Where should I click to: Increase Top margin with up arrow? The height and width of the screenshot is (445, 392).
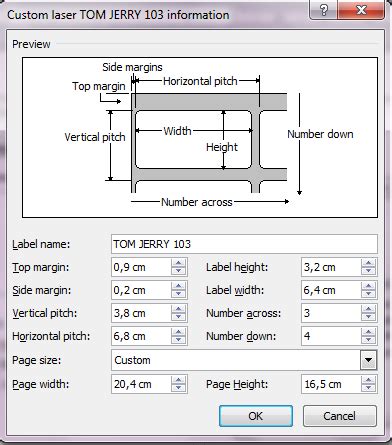(178, 263)
